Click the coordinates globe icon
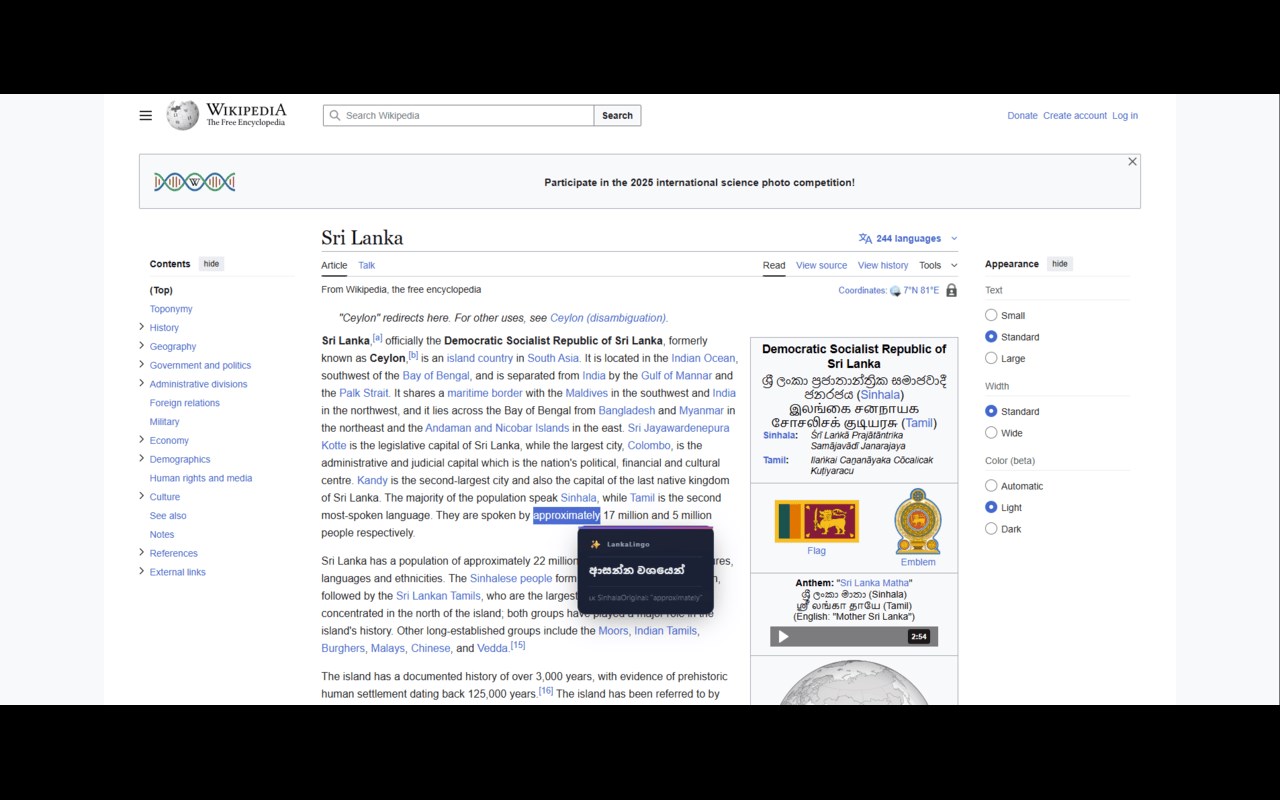1280x800 pixels. (x=895, y=291)
